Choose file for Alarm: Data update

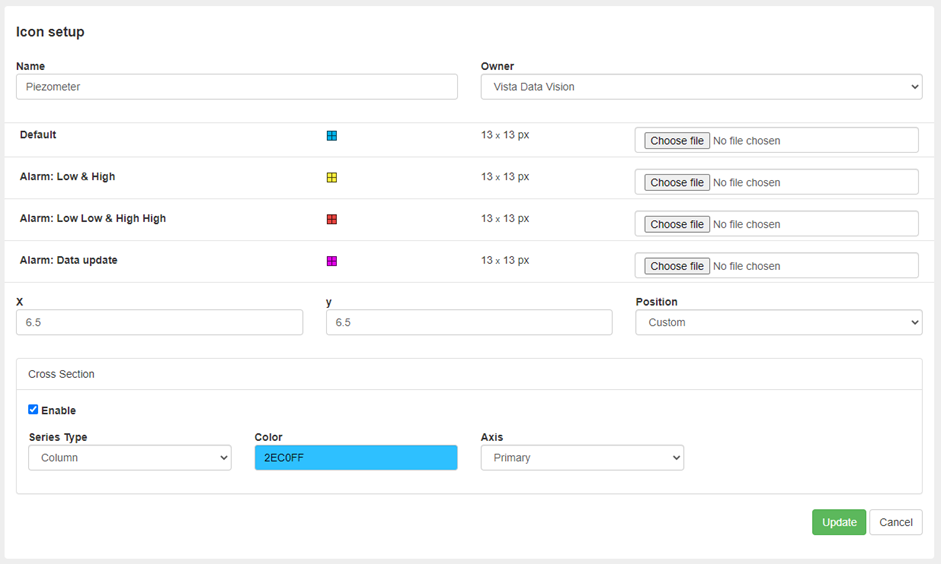coord(677,266)
